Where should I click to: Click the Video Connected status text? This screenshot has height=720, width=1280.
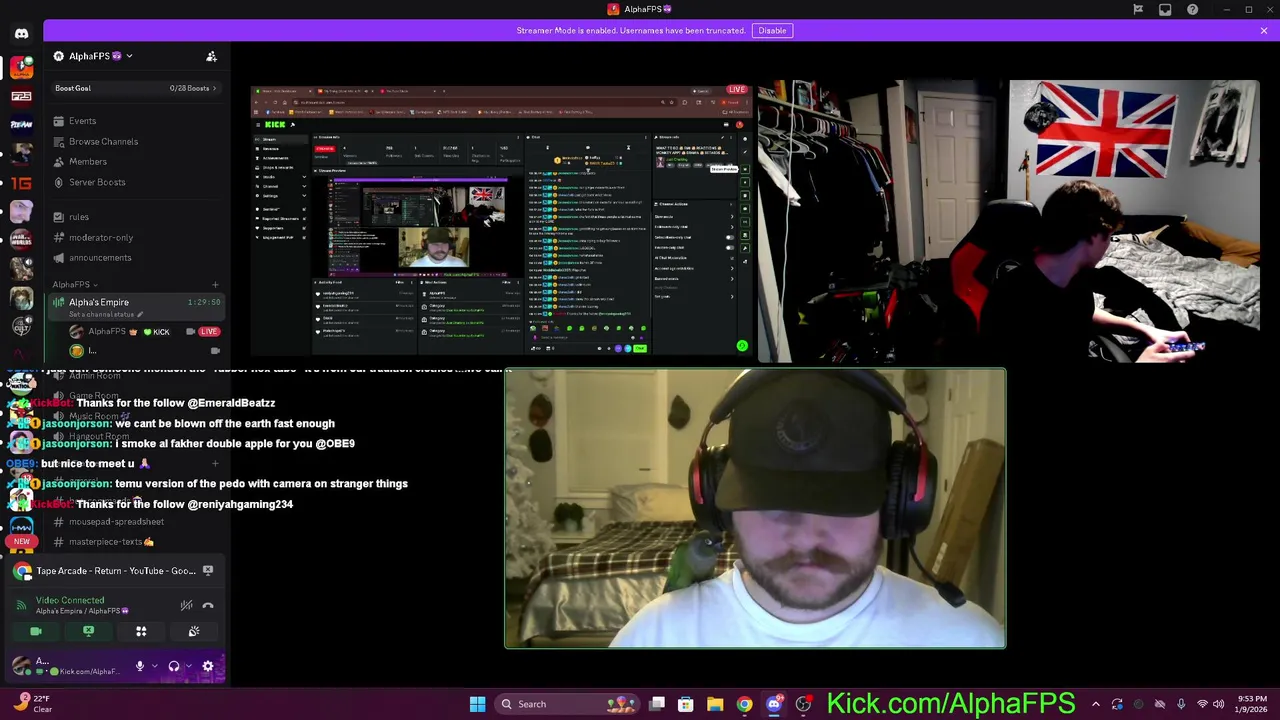(x=70, y=600)
